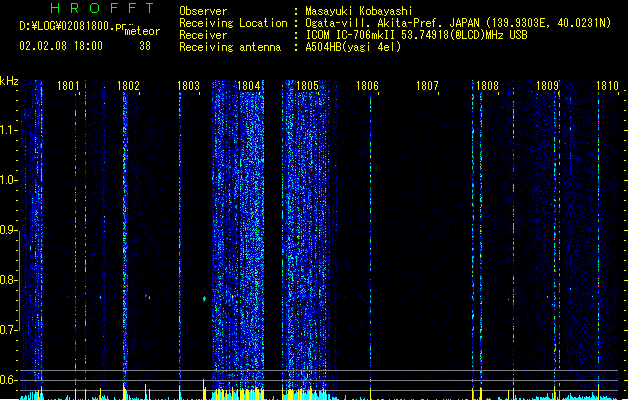Click the 1810 time marker

tap(607, 86)
